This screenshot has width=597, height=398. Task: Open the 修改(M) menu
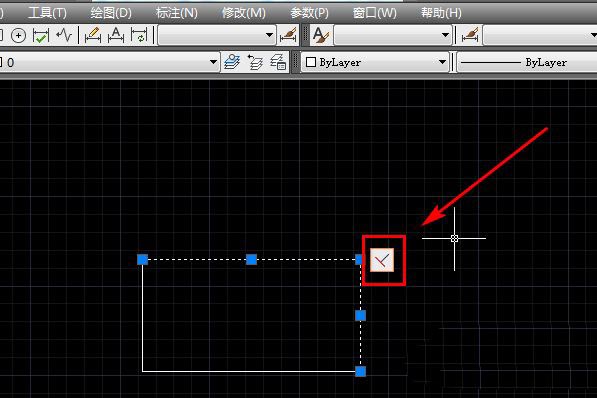(244, 13)
